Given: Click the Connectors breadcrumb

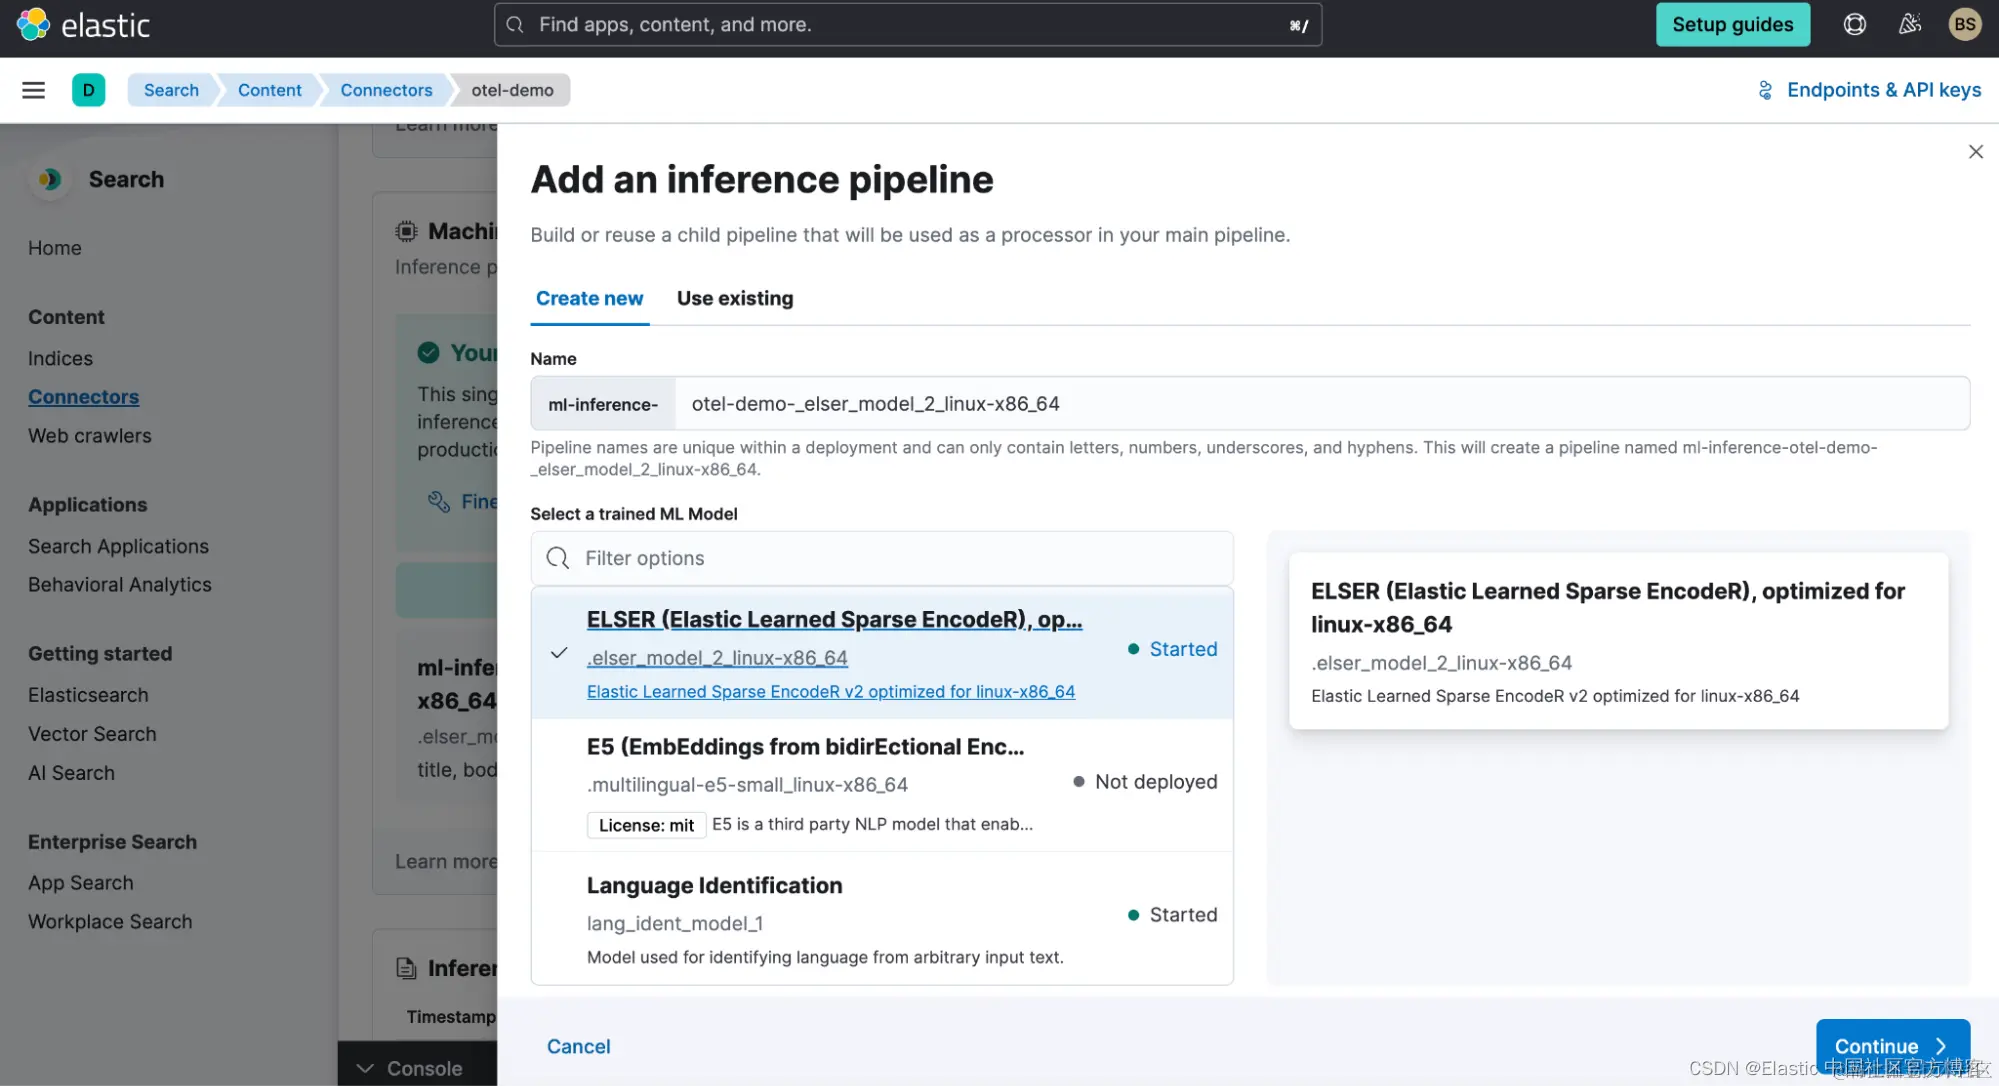Looking at the screenshot, I should click(386, 90).
